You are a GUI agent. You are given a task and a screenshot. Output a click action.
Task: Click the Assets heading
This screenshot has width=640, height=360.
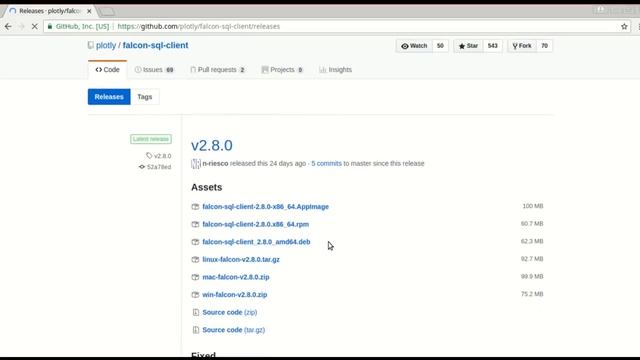coord(207,187)
